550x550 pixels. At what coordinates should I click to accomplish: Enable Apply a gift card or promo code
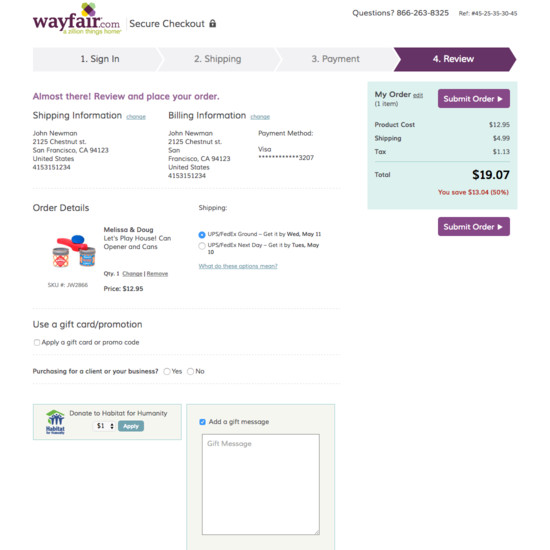coord(36,342)
